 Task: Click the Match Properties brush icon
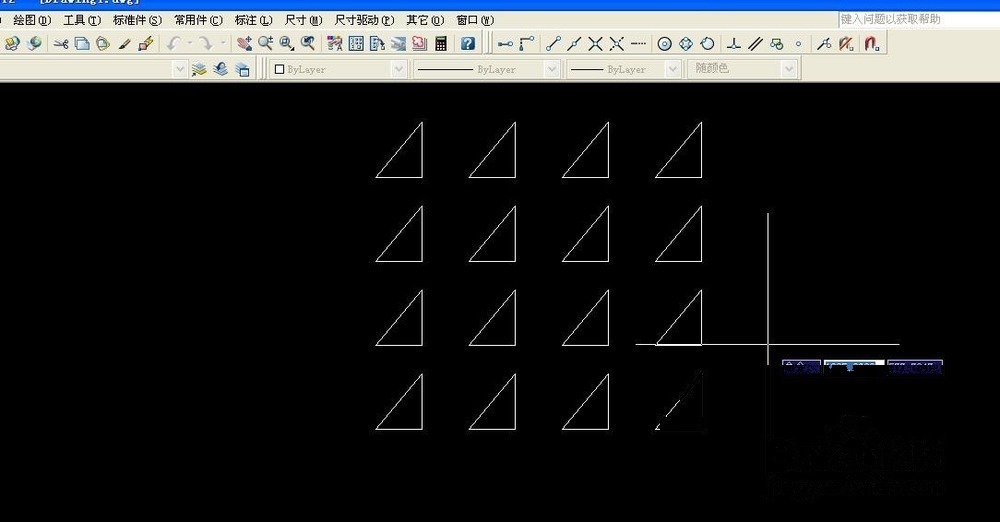pyautogui.click(x=124, y=43)
